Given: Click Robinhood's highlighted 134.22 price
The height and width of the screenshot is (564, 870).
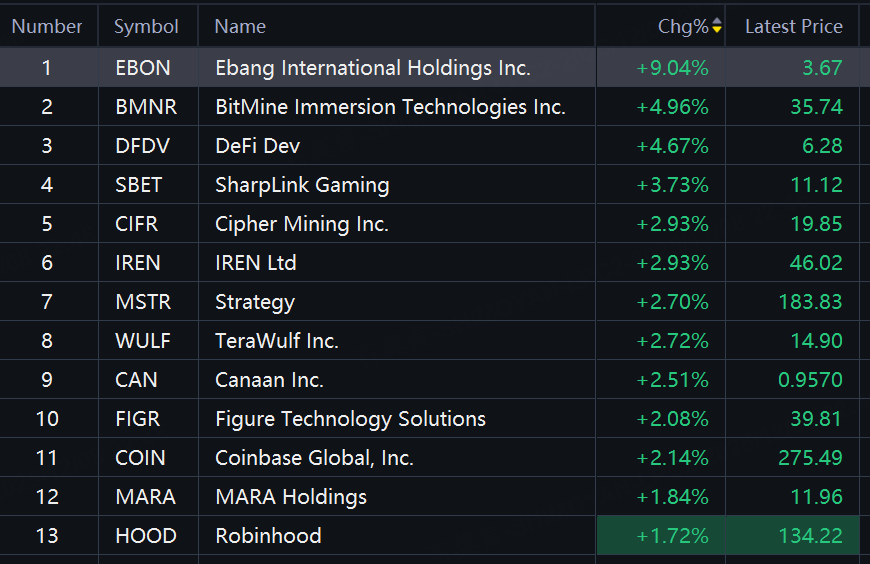Looking at the screenshot, I should click(810, 536).
